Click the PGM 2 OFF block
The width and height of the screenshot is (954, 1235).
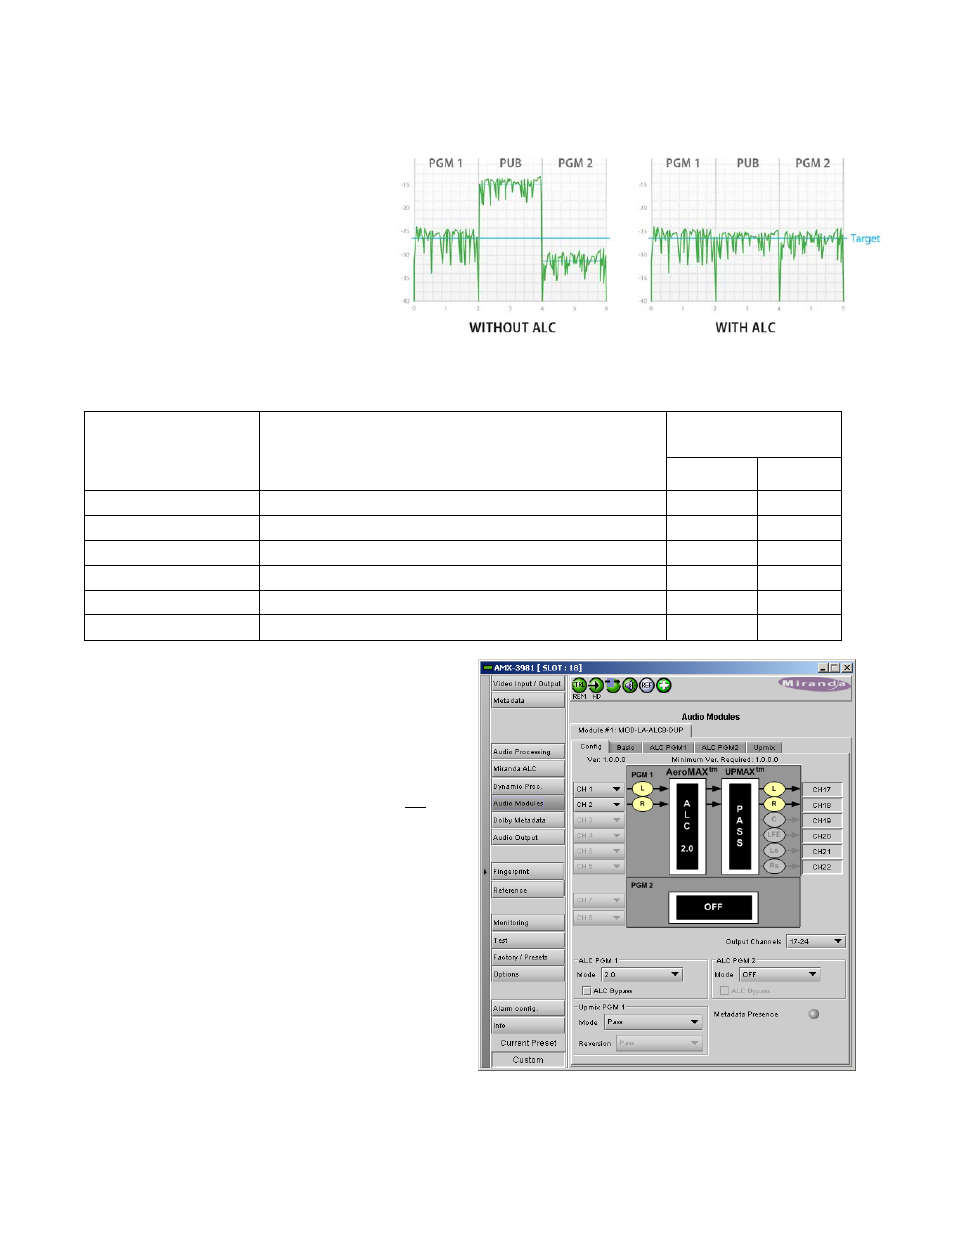point(713,907)
